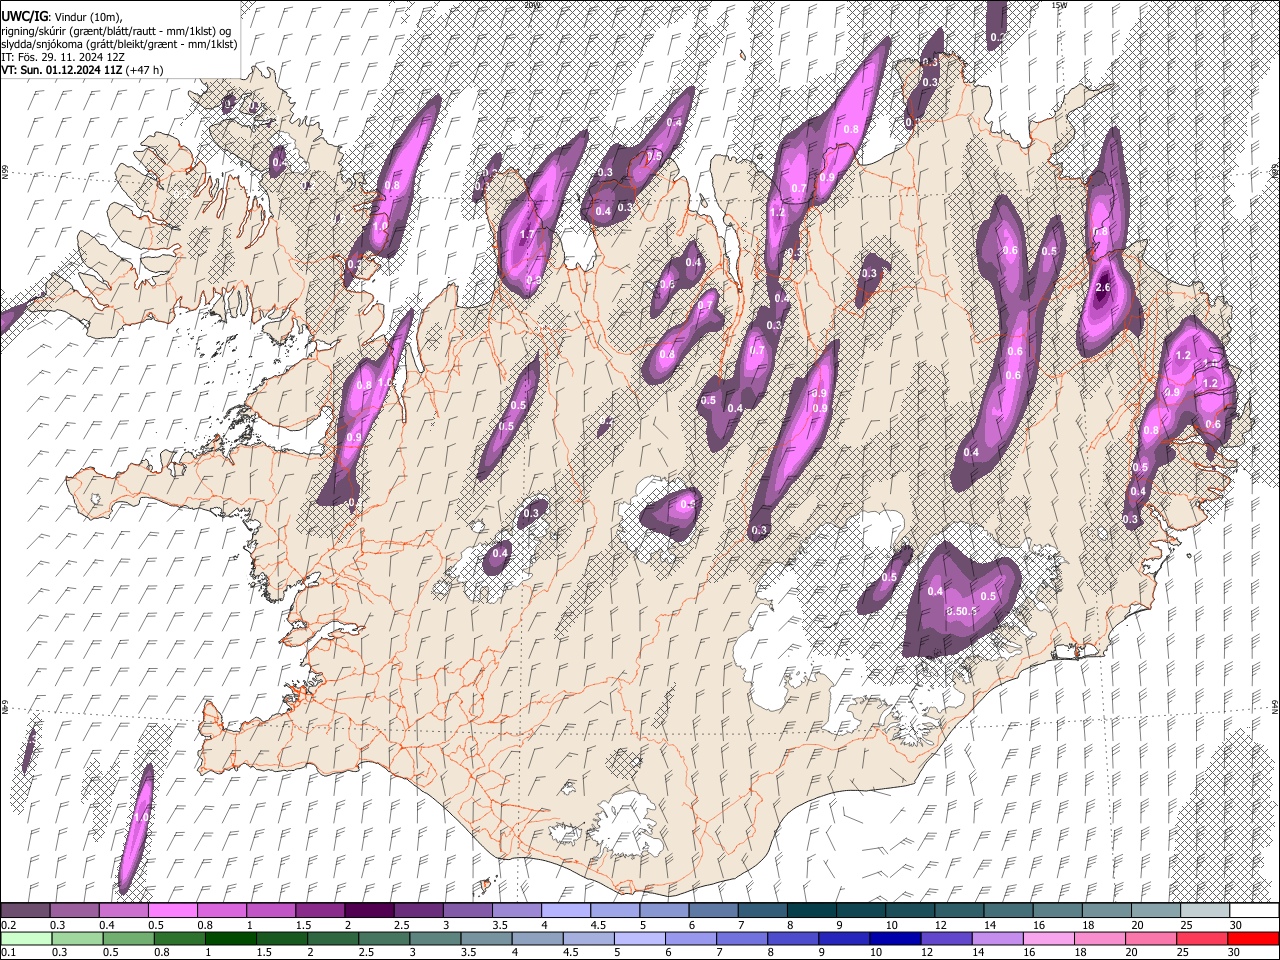Click the 'slydda/snjókoma' legend description line

tap(119, 44)
